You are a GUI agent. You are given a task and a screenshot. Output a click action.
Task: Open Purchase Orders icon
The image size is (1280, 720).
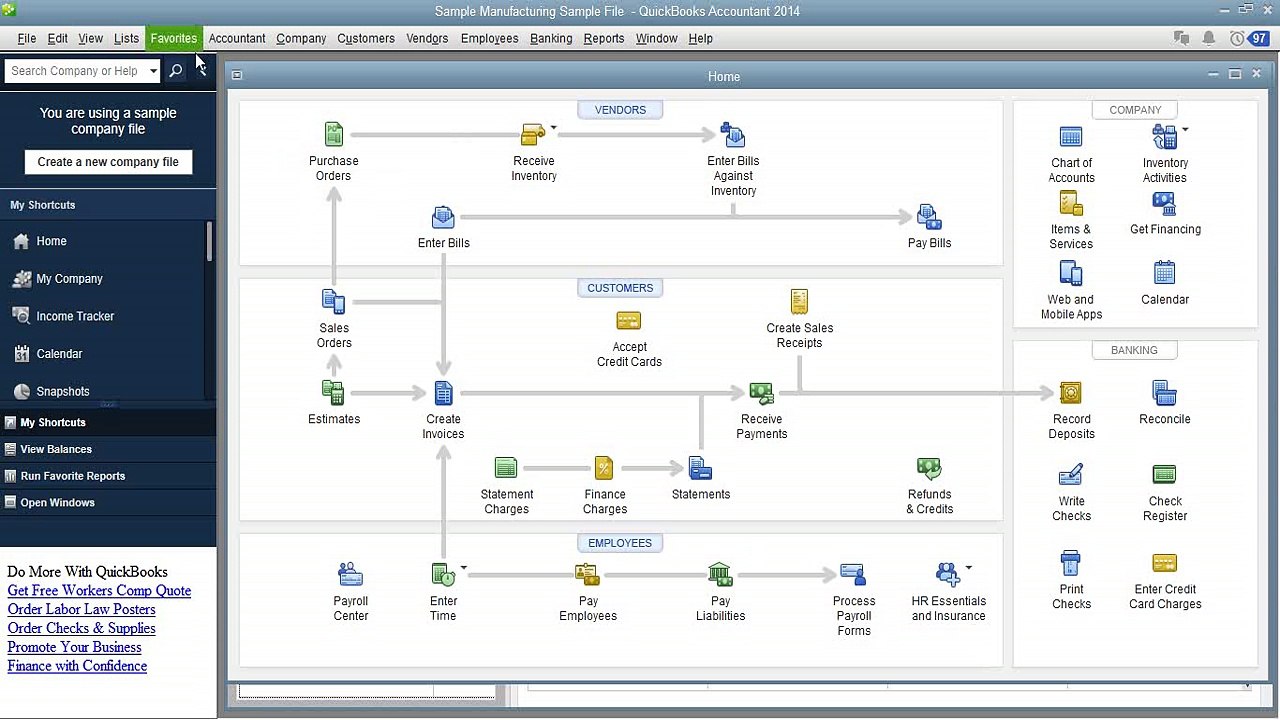334,134
